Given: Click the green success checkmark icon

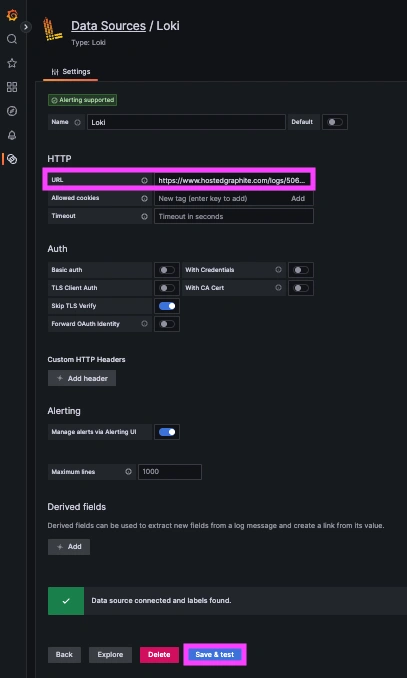Looking at the screenshot, I should click(x=66, y=601).
